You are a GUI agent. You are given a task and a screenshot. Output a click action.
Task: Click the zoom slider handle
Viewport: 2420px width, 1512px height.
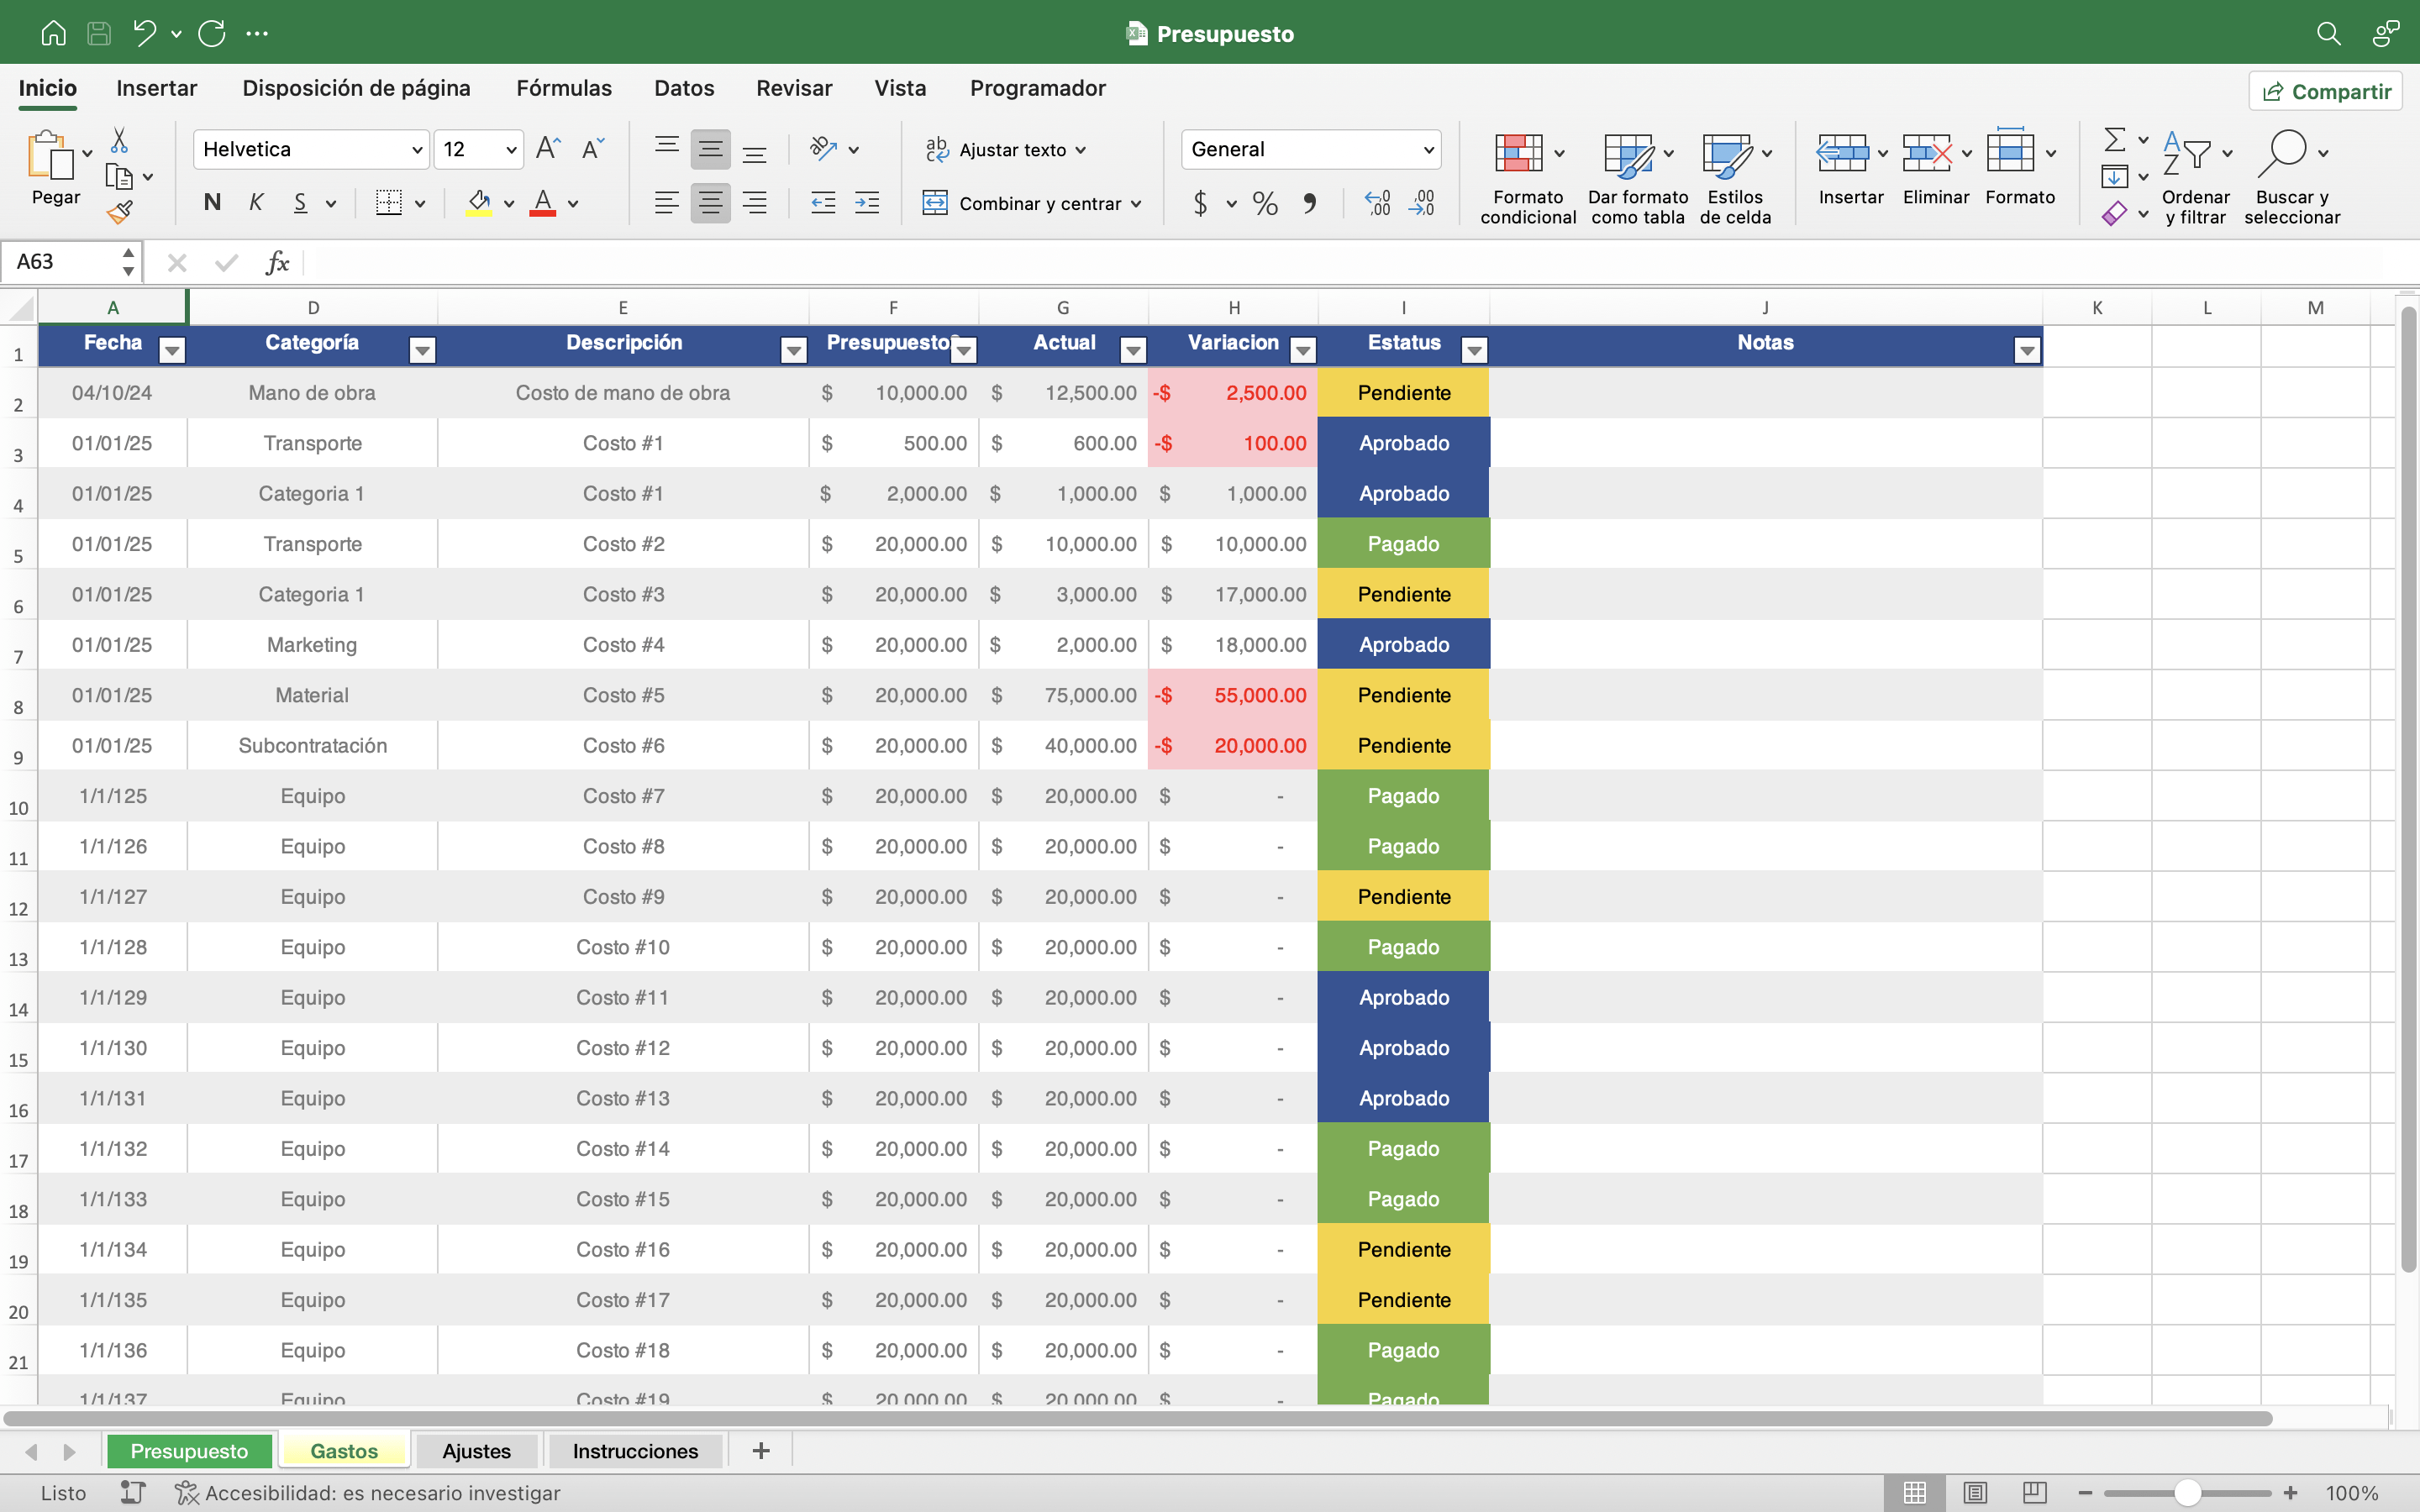tap(2187, 1493)
